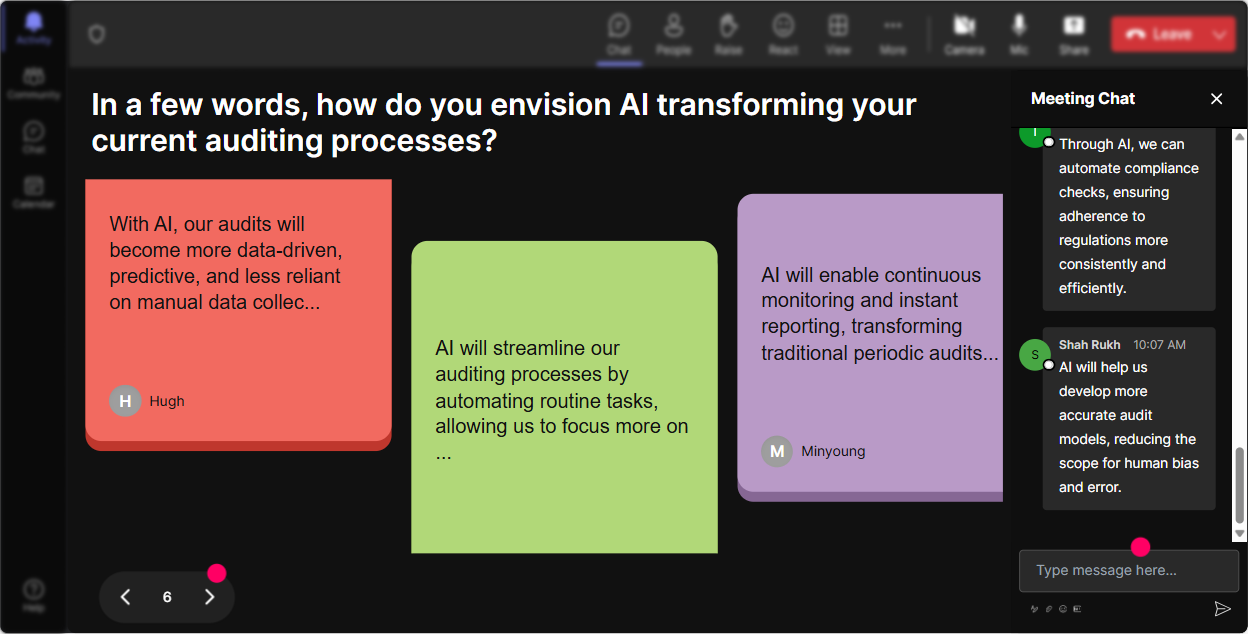Select Hugh's red response card
This screenshot has width=1248, height=634.
tap(238, 315)
